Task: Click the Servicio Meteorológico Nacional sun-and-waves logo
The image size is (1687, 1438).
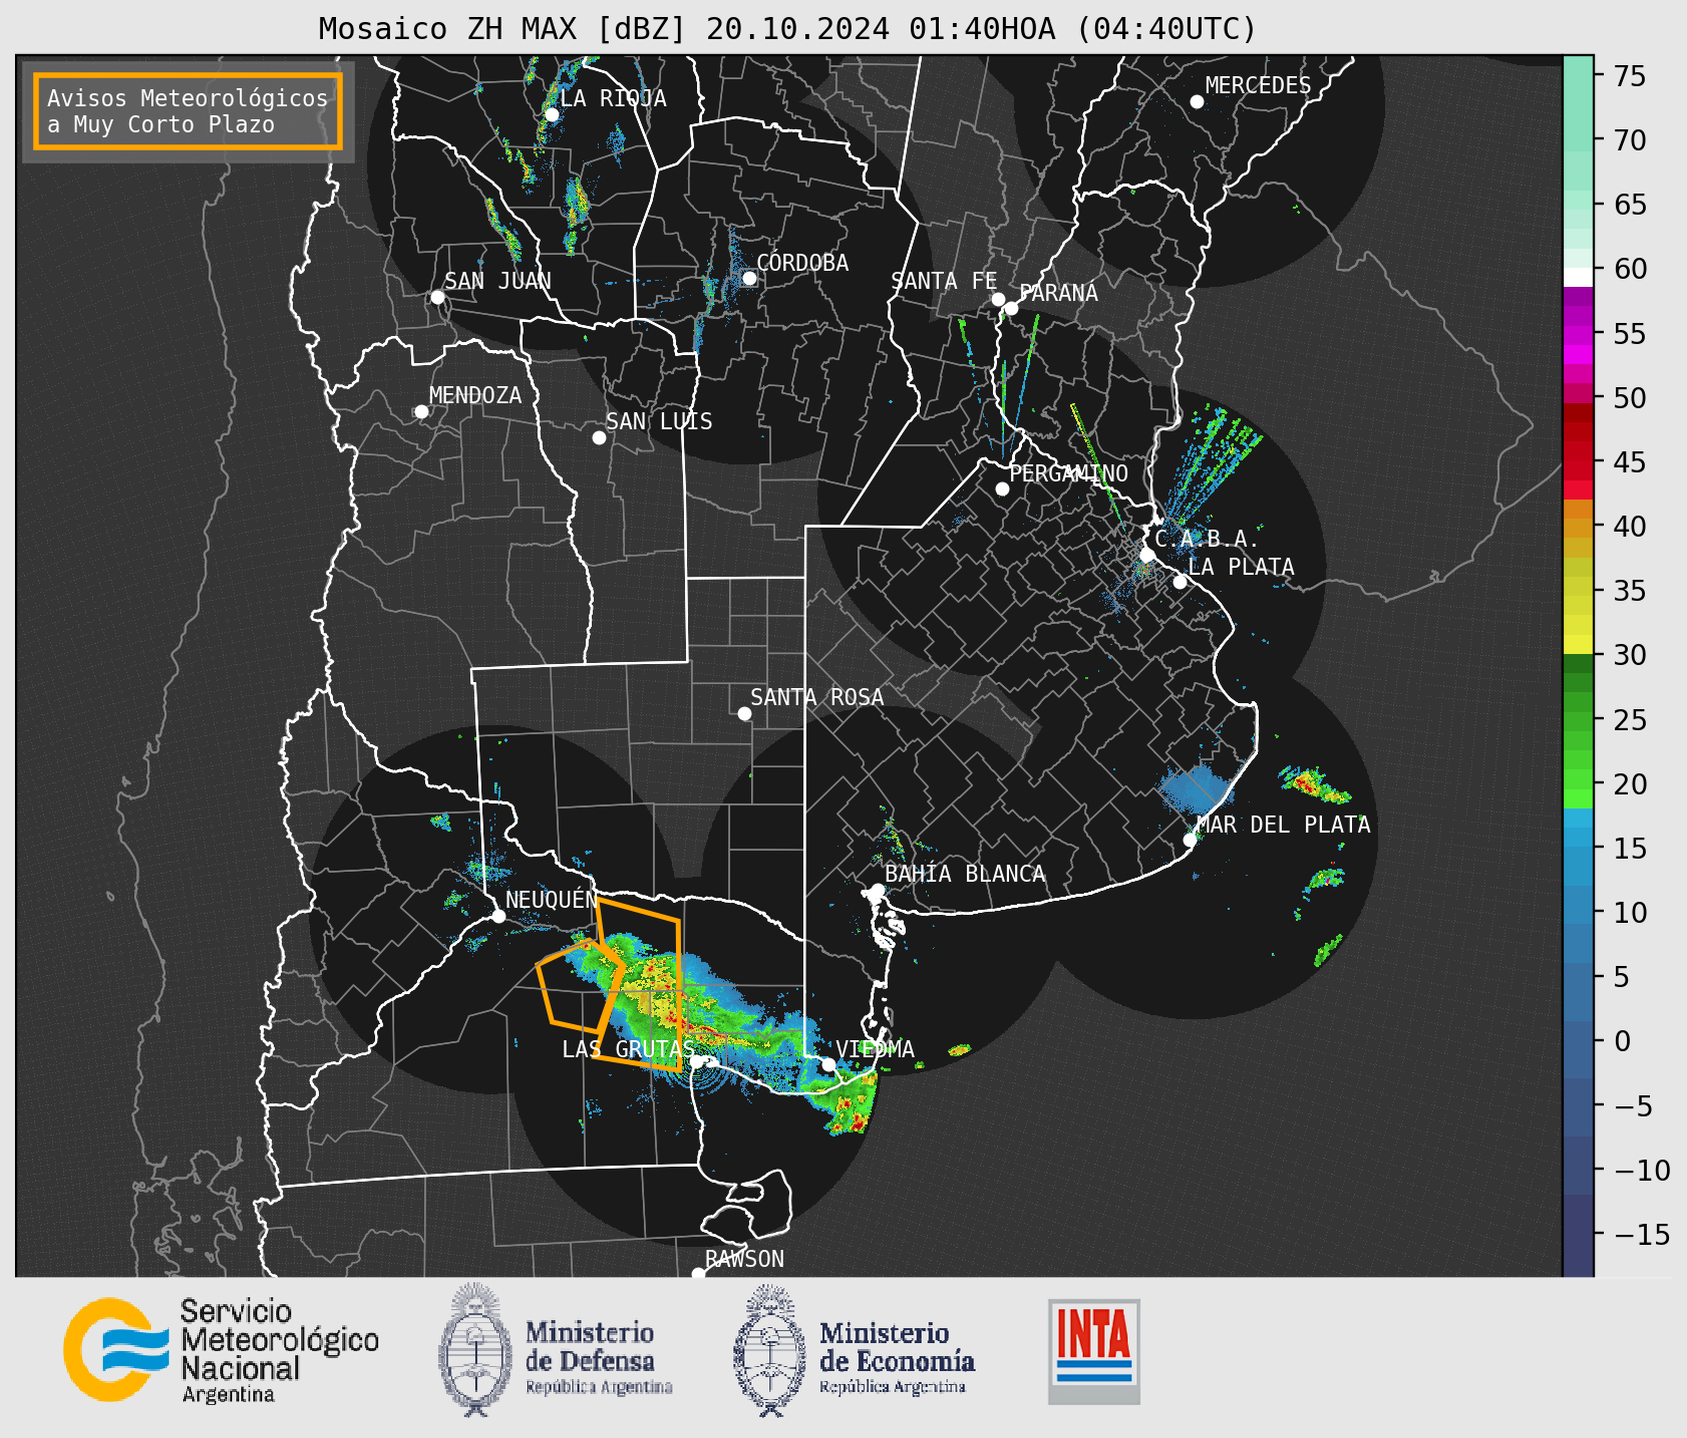Action: pyautogui.click(x=118, y=1349)
